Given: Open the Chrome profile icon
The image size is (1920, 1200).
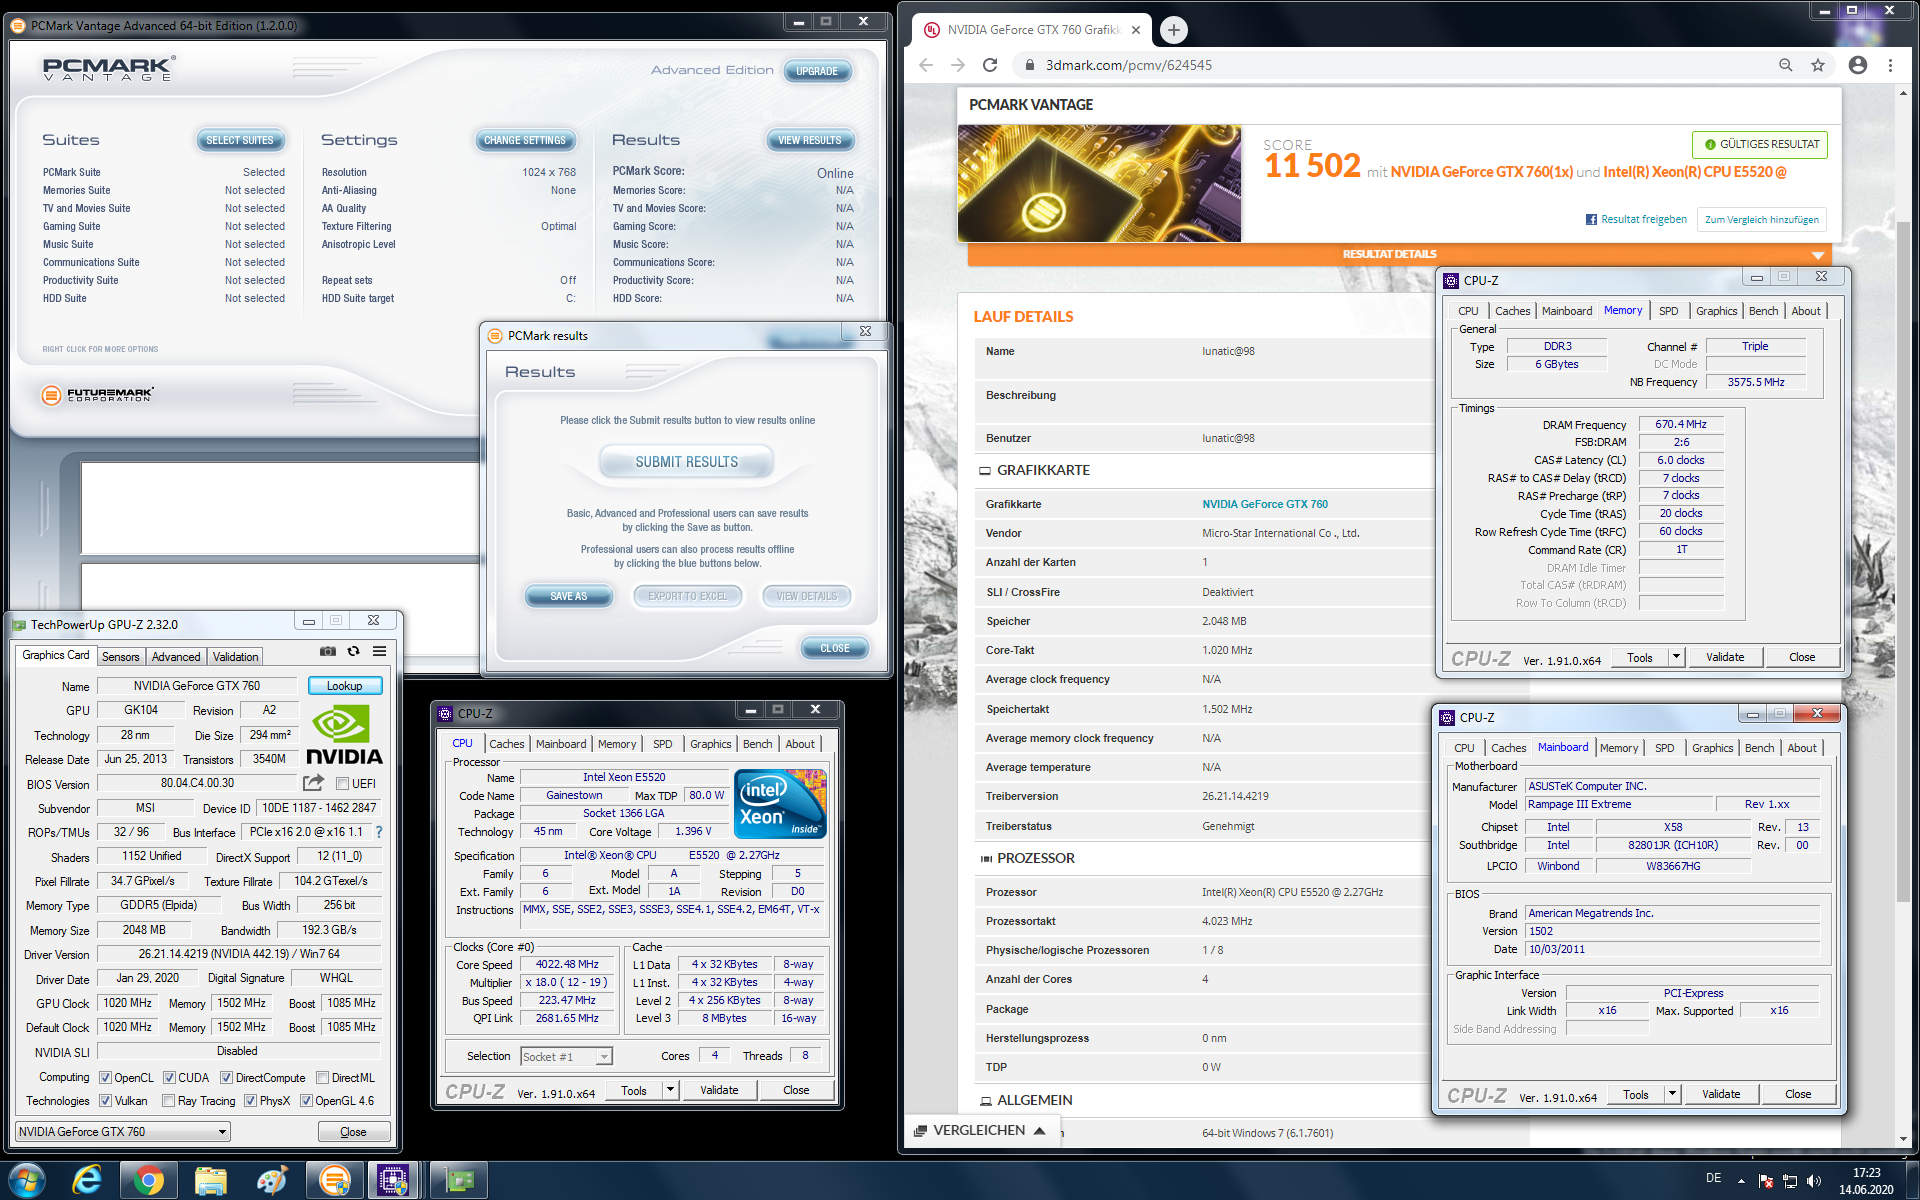Looking at the screenshot, I should tap(1858, 65).
